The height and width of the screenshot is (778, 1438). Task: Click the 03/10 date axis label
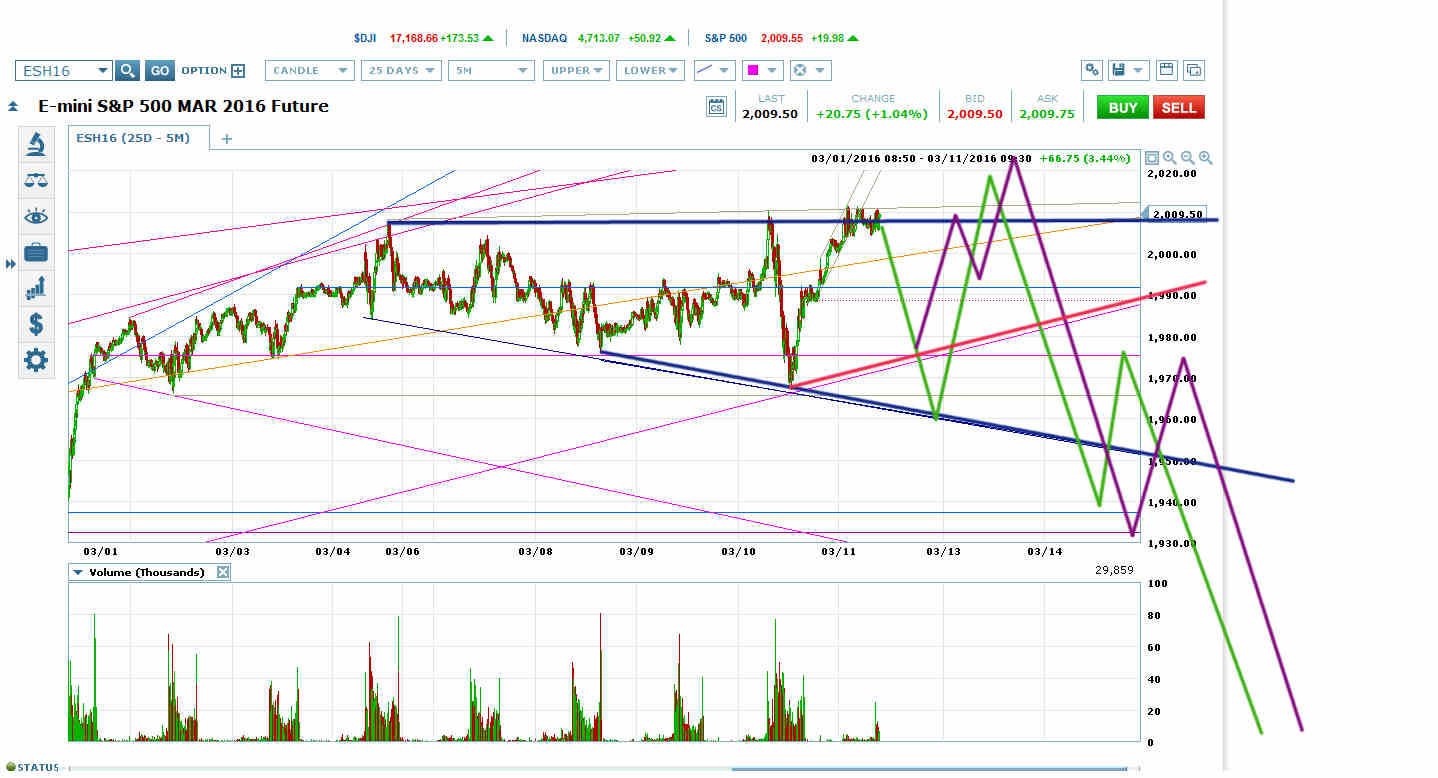point(738,551)
